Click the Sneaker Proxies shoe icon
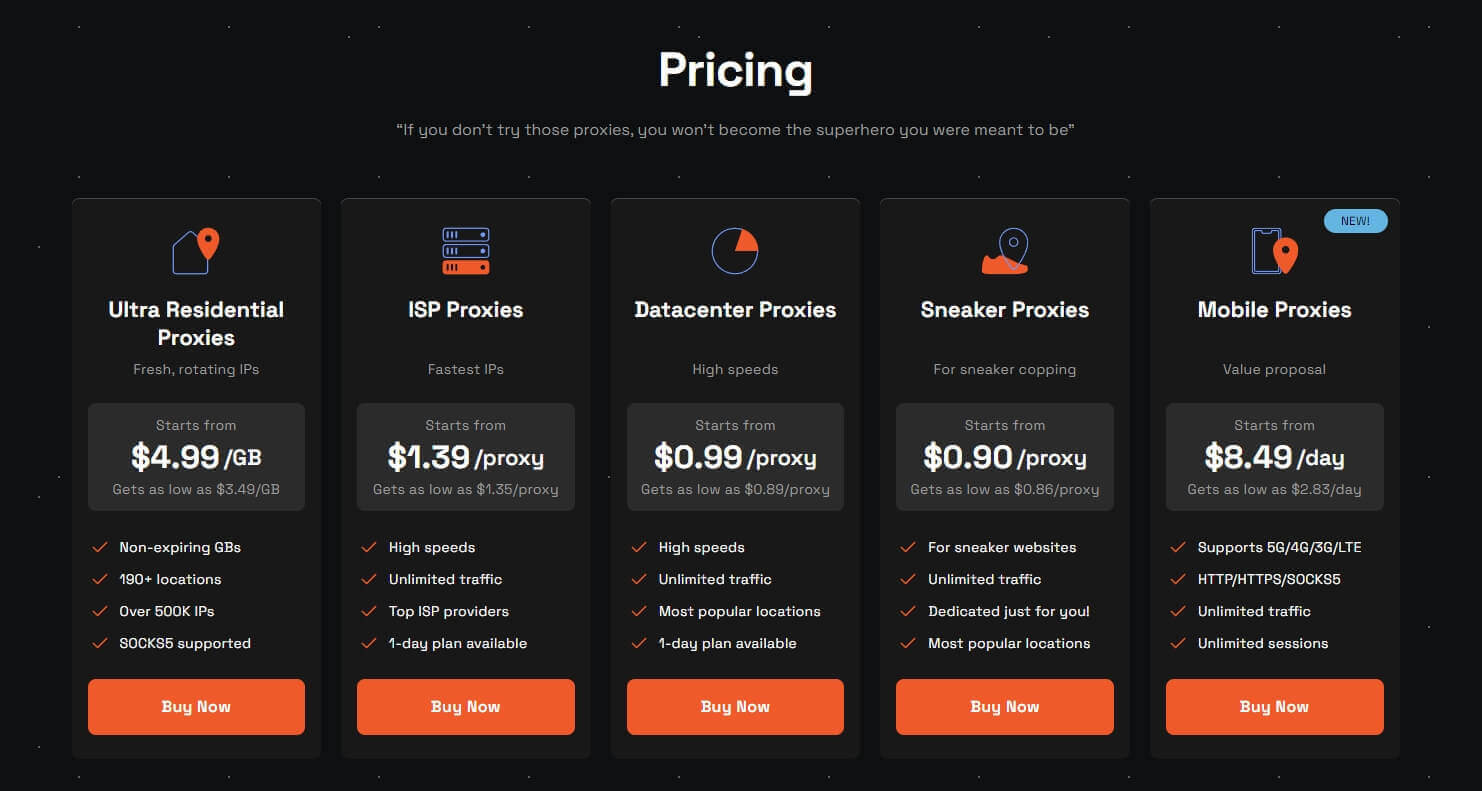 click(1005, 251)
